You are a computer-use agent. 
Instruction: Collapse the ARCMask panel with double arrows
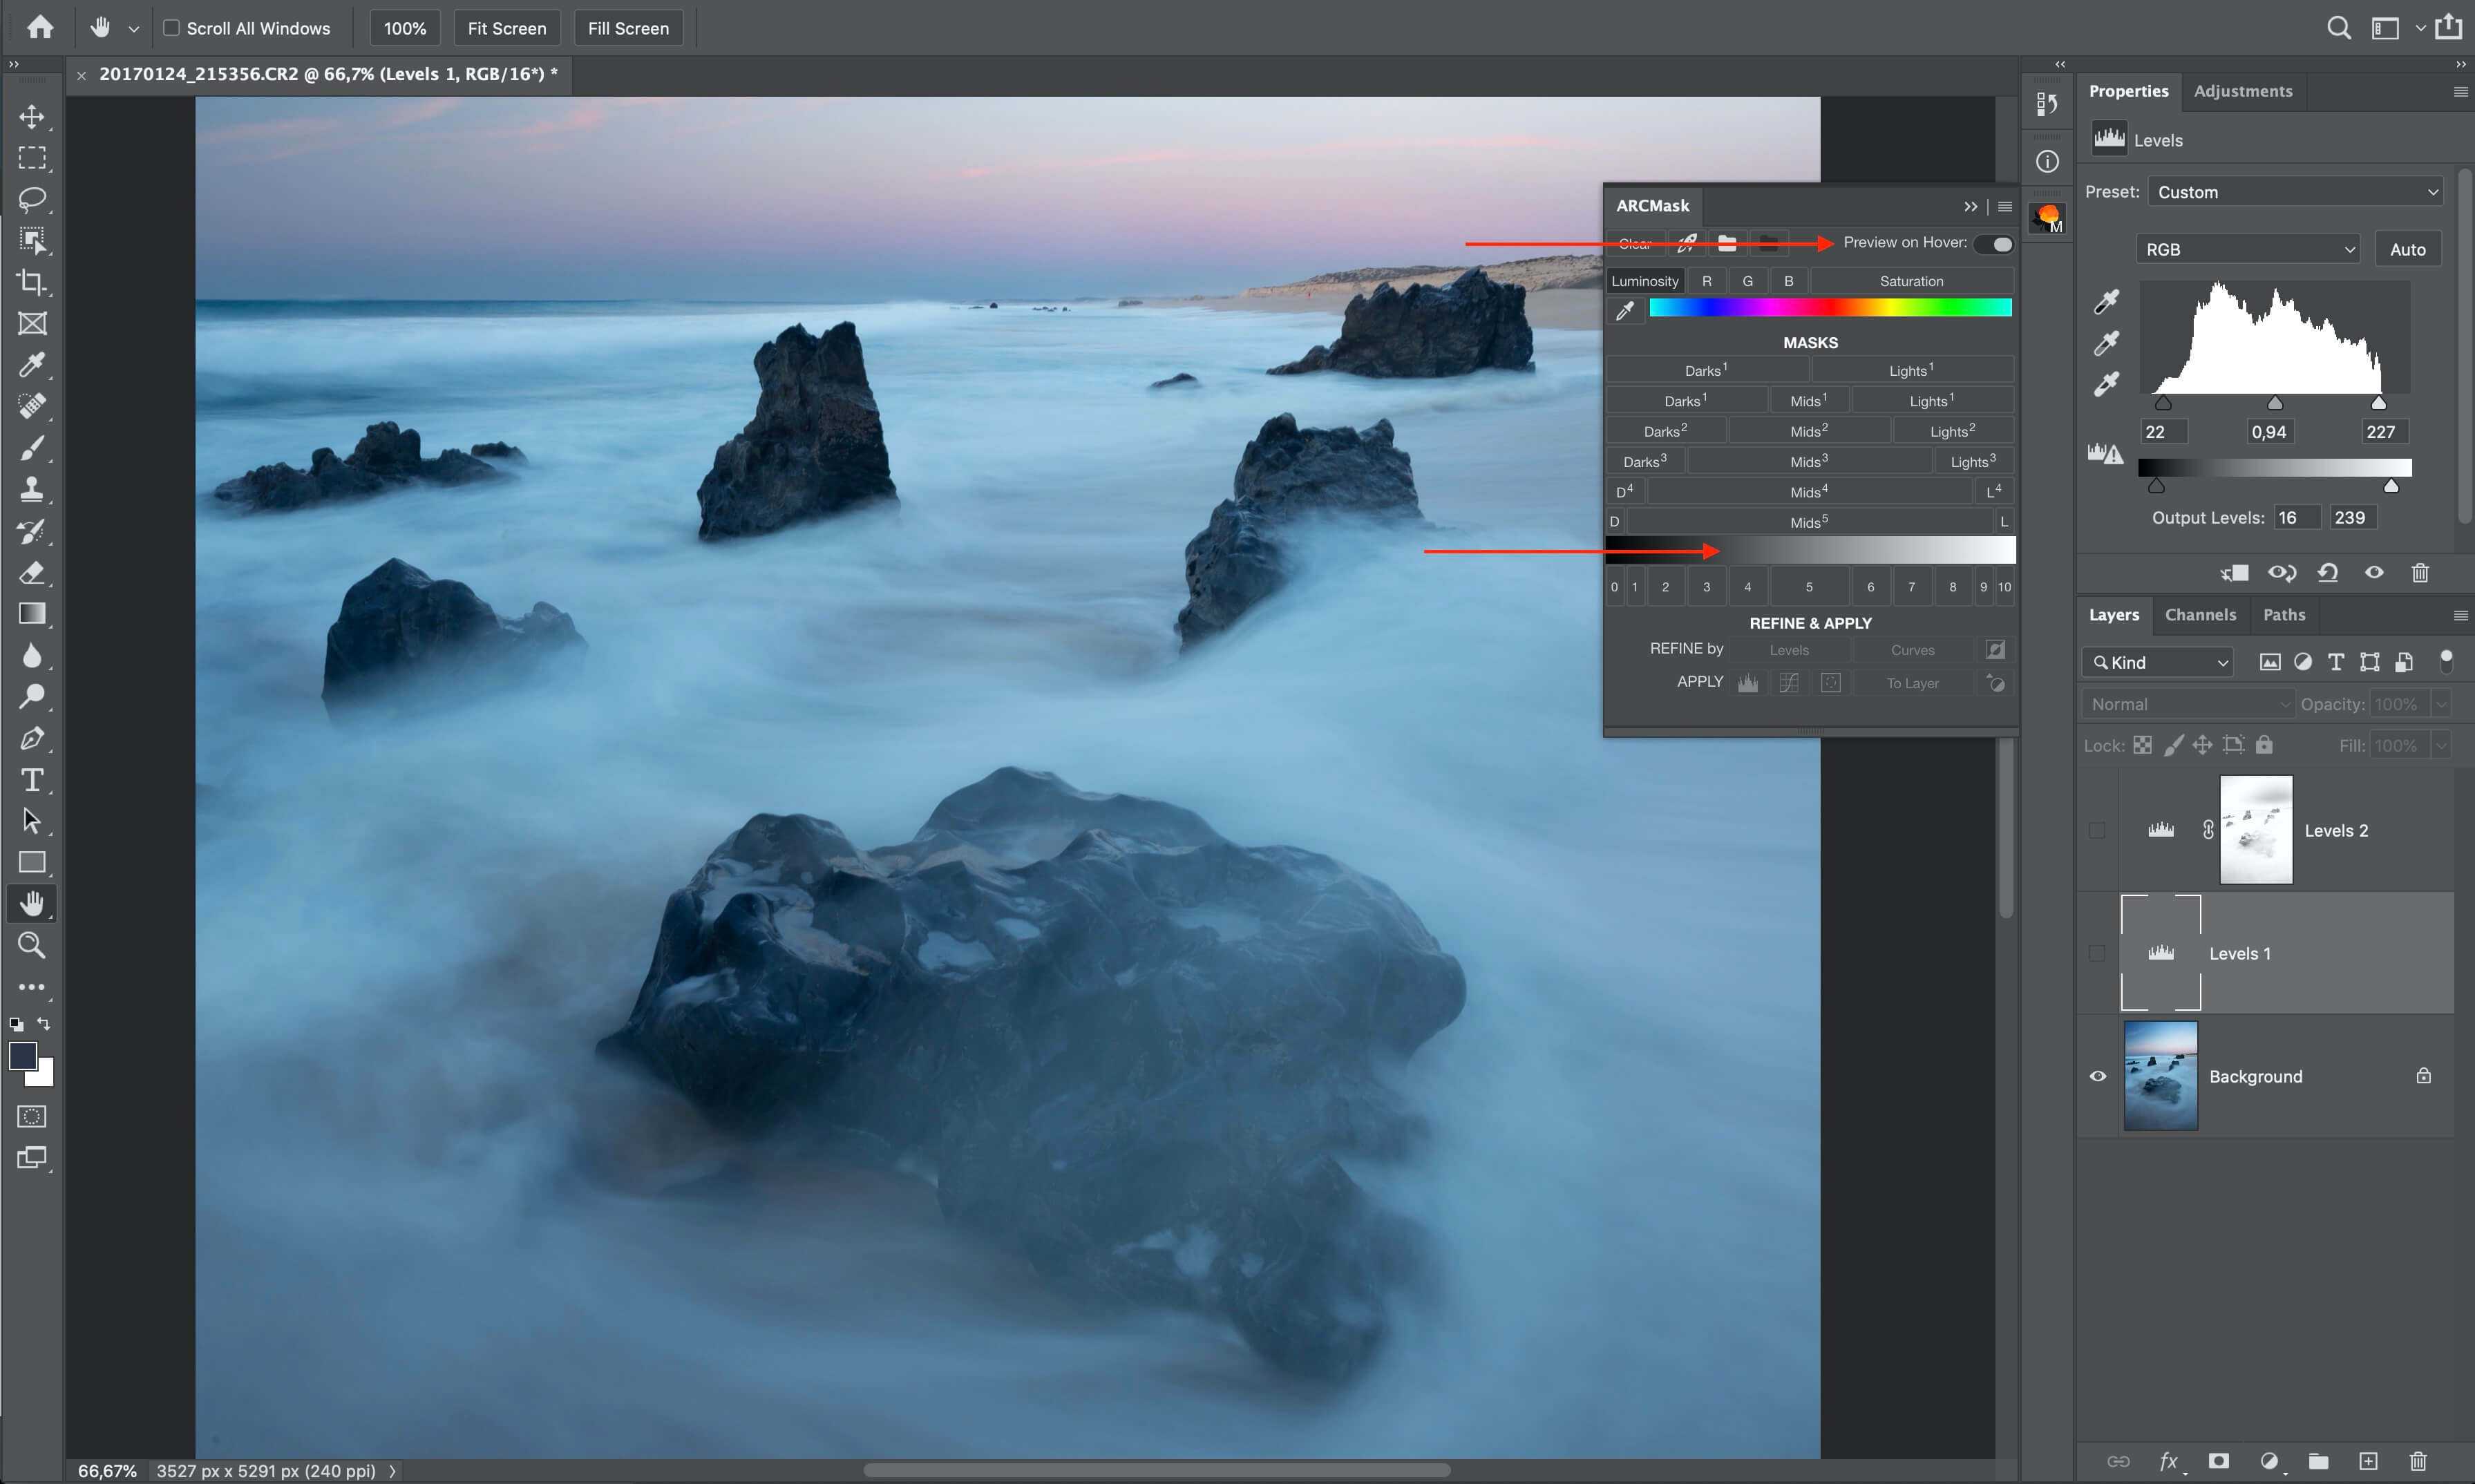[1970, 206]
